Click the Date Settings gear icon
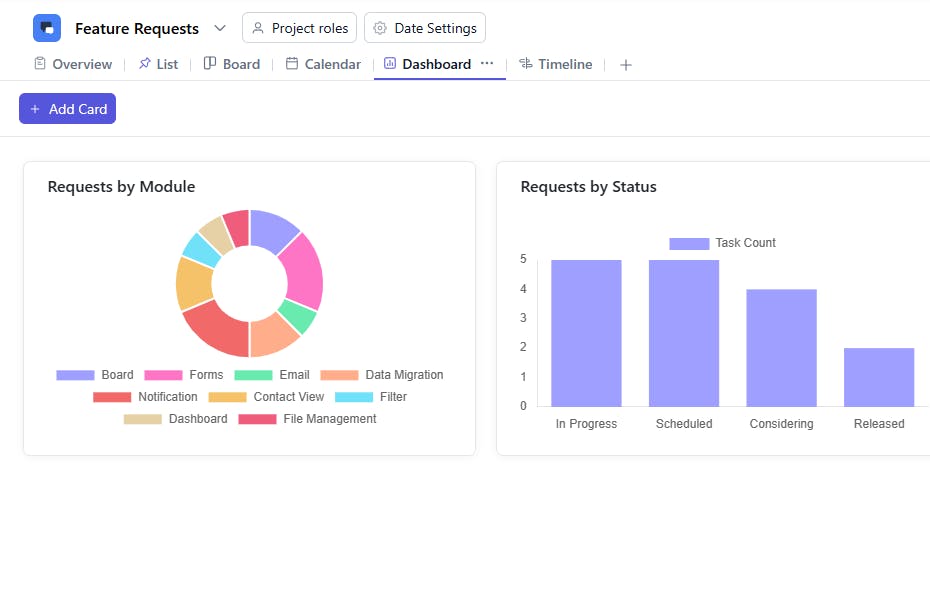Image resolution: width=930 pixels, height=600 pixels. click(x=378, y=28)
